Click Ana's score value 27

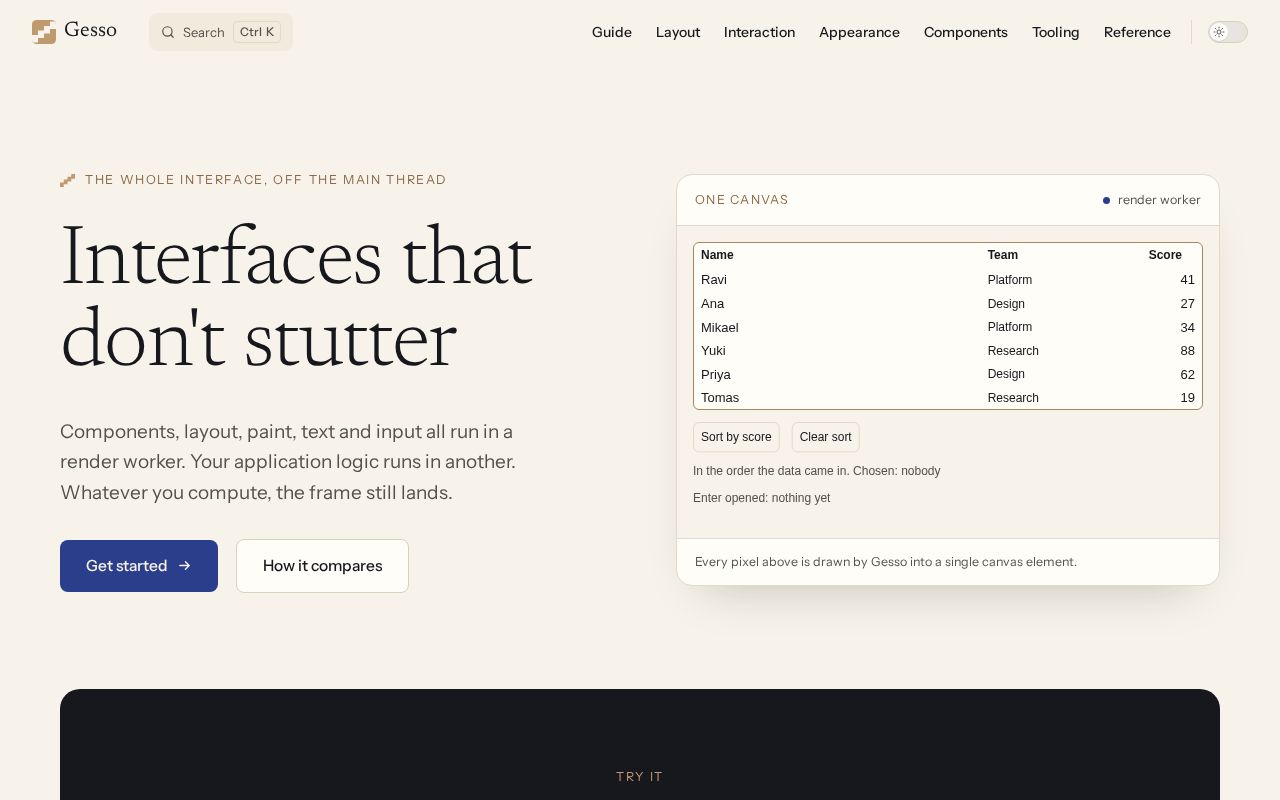click(x=1187, y=304)
